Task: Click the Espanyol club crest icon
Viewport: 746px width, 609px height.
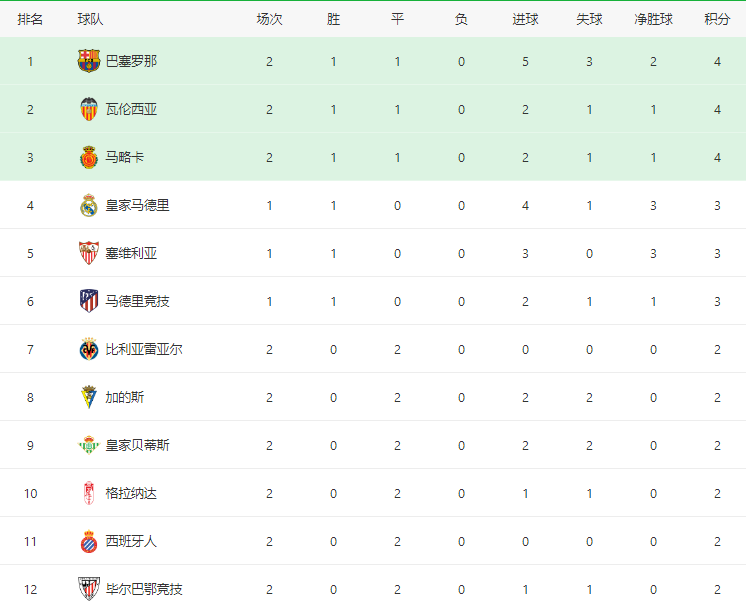Action: coord(89,541)
